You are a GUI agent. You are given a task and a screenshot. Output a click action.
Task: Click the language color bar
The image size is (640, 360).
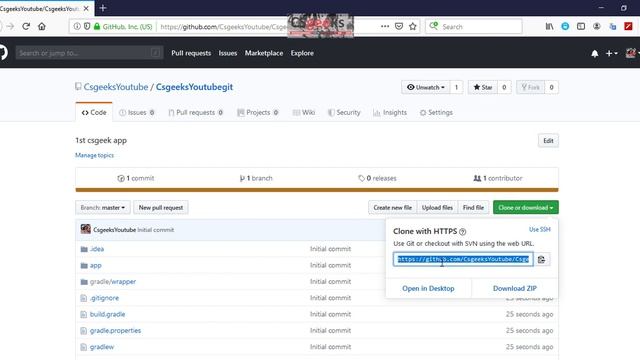click(x=317, y=190)
